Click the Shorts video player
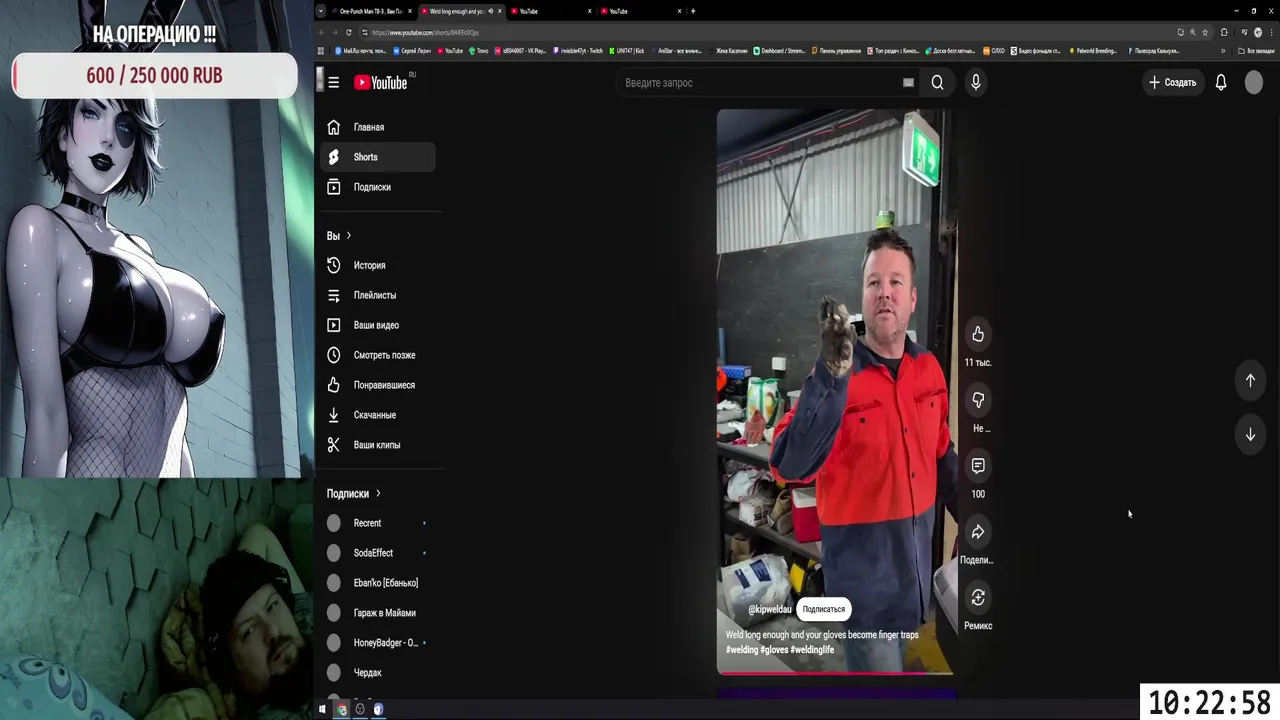The image size is (1280, 720). (x=836, y=390)
